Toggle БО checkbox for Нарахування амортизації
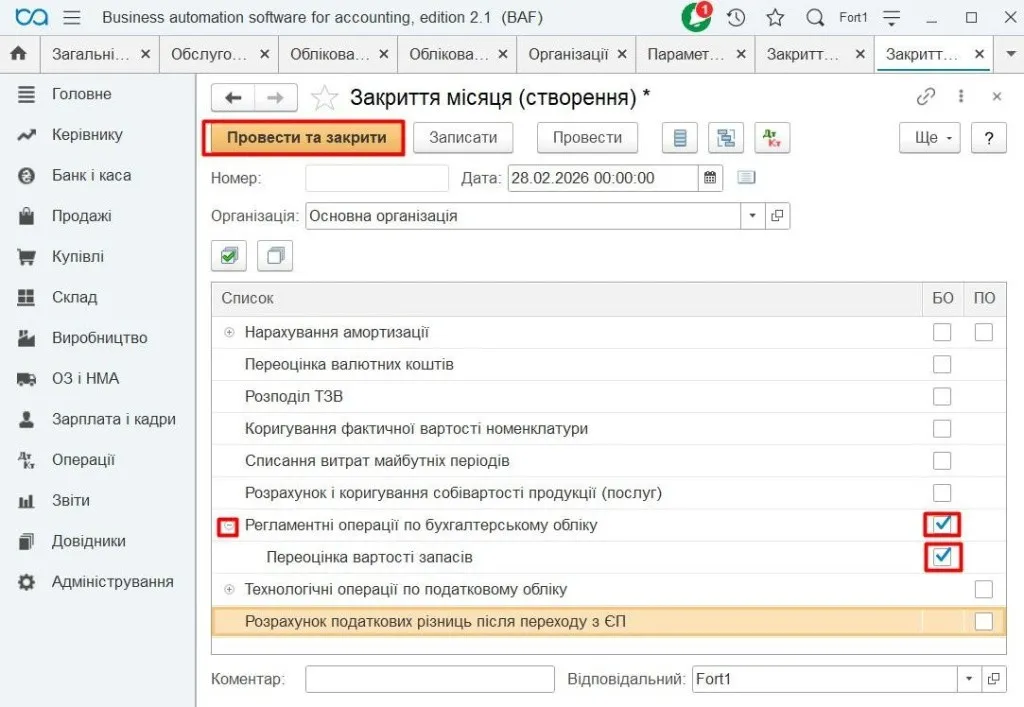 942,332
